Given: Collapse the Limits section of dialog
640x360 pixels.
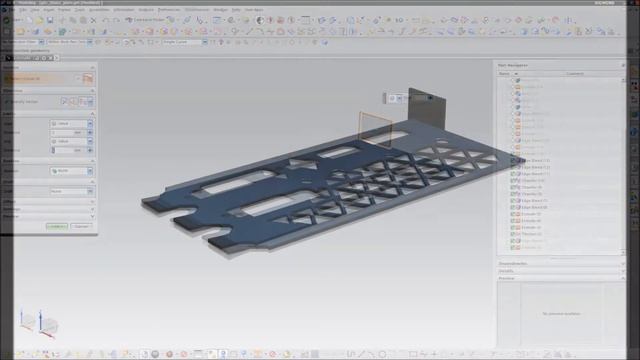Looking at the screenshot, I should [x=92, y=113].
